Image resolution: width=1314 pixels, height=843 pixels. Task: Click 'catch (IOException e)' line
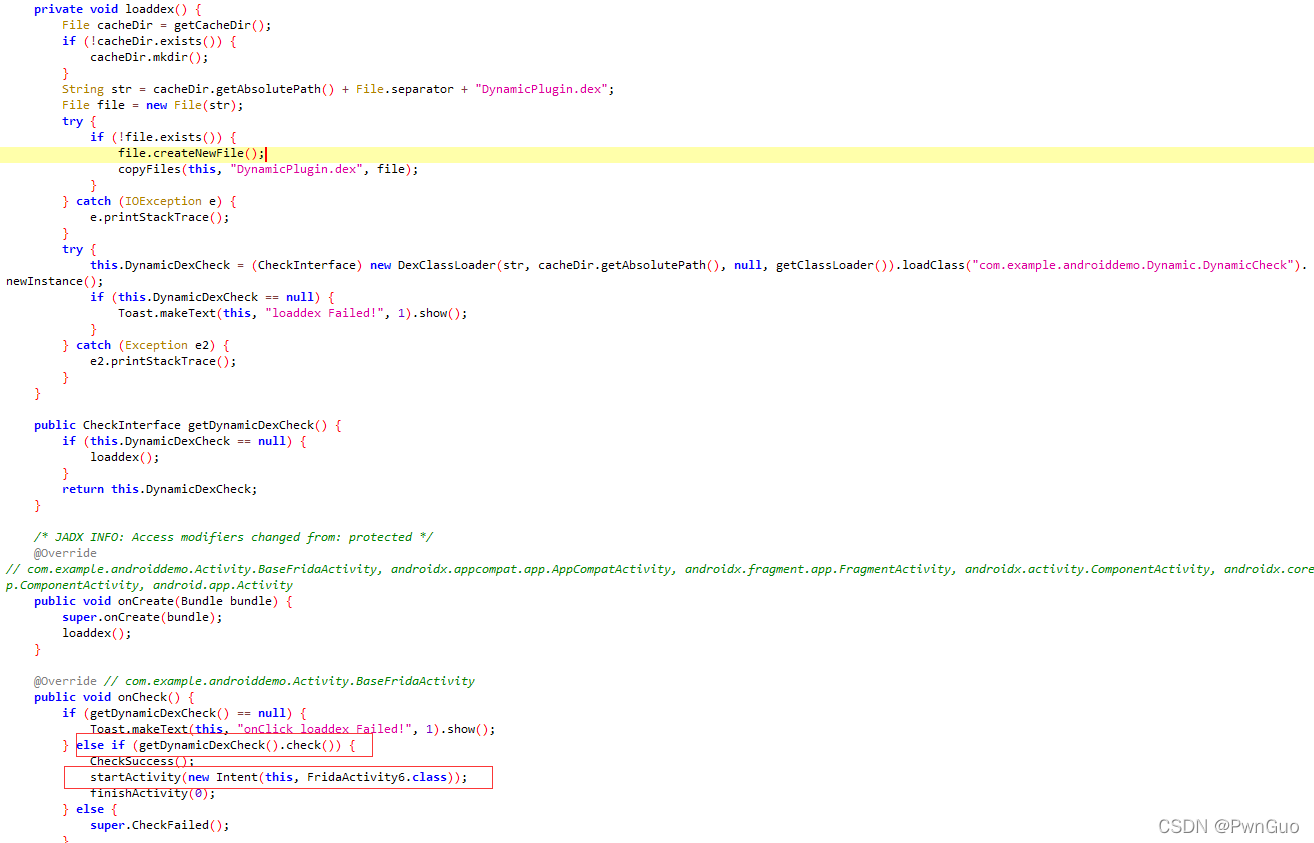149,201
